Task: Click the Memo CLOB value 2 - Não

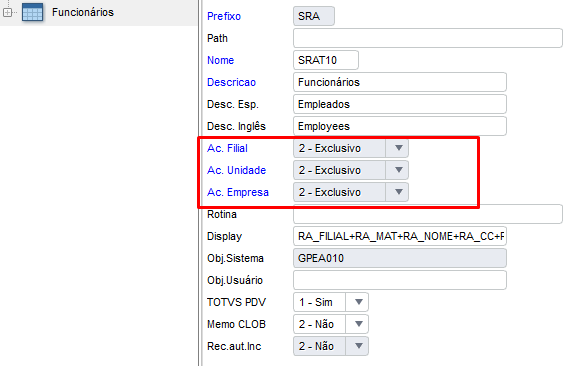Action: [x=316, y=324]
